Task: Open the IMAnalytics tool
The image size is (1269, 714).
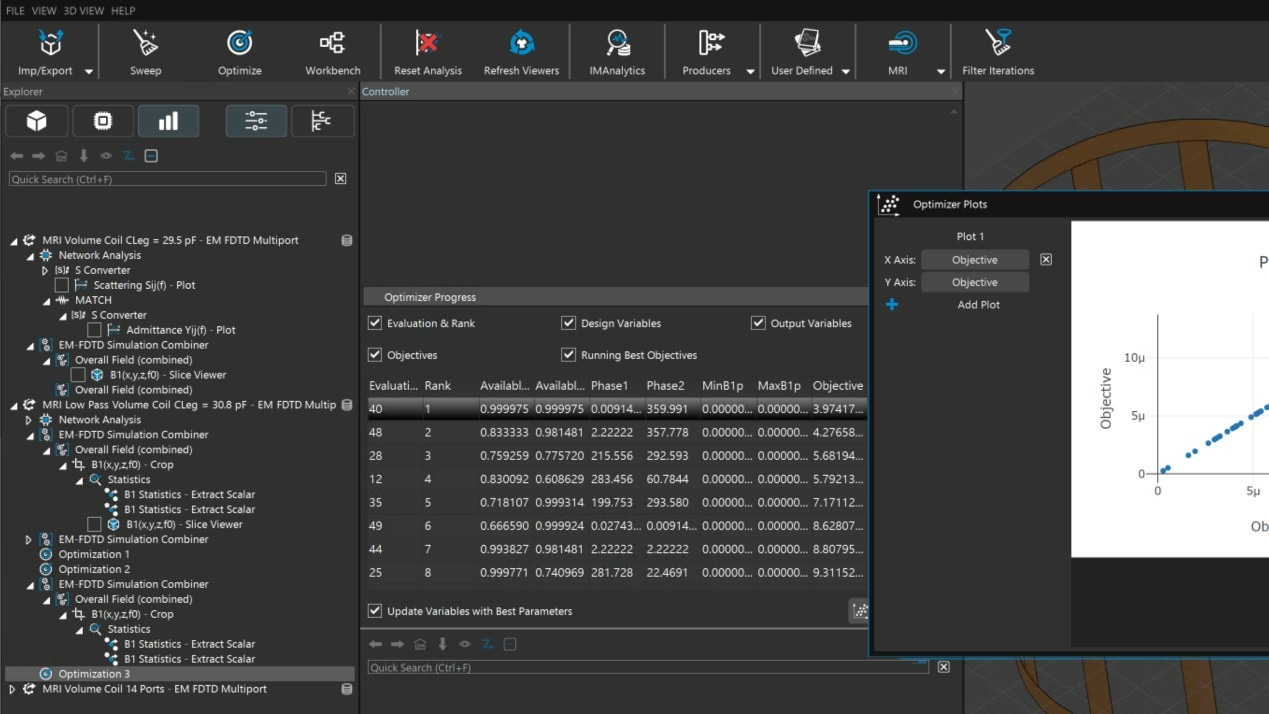Action: (x=617, y=44)
